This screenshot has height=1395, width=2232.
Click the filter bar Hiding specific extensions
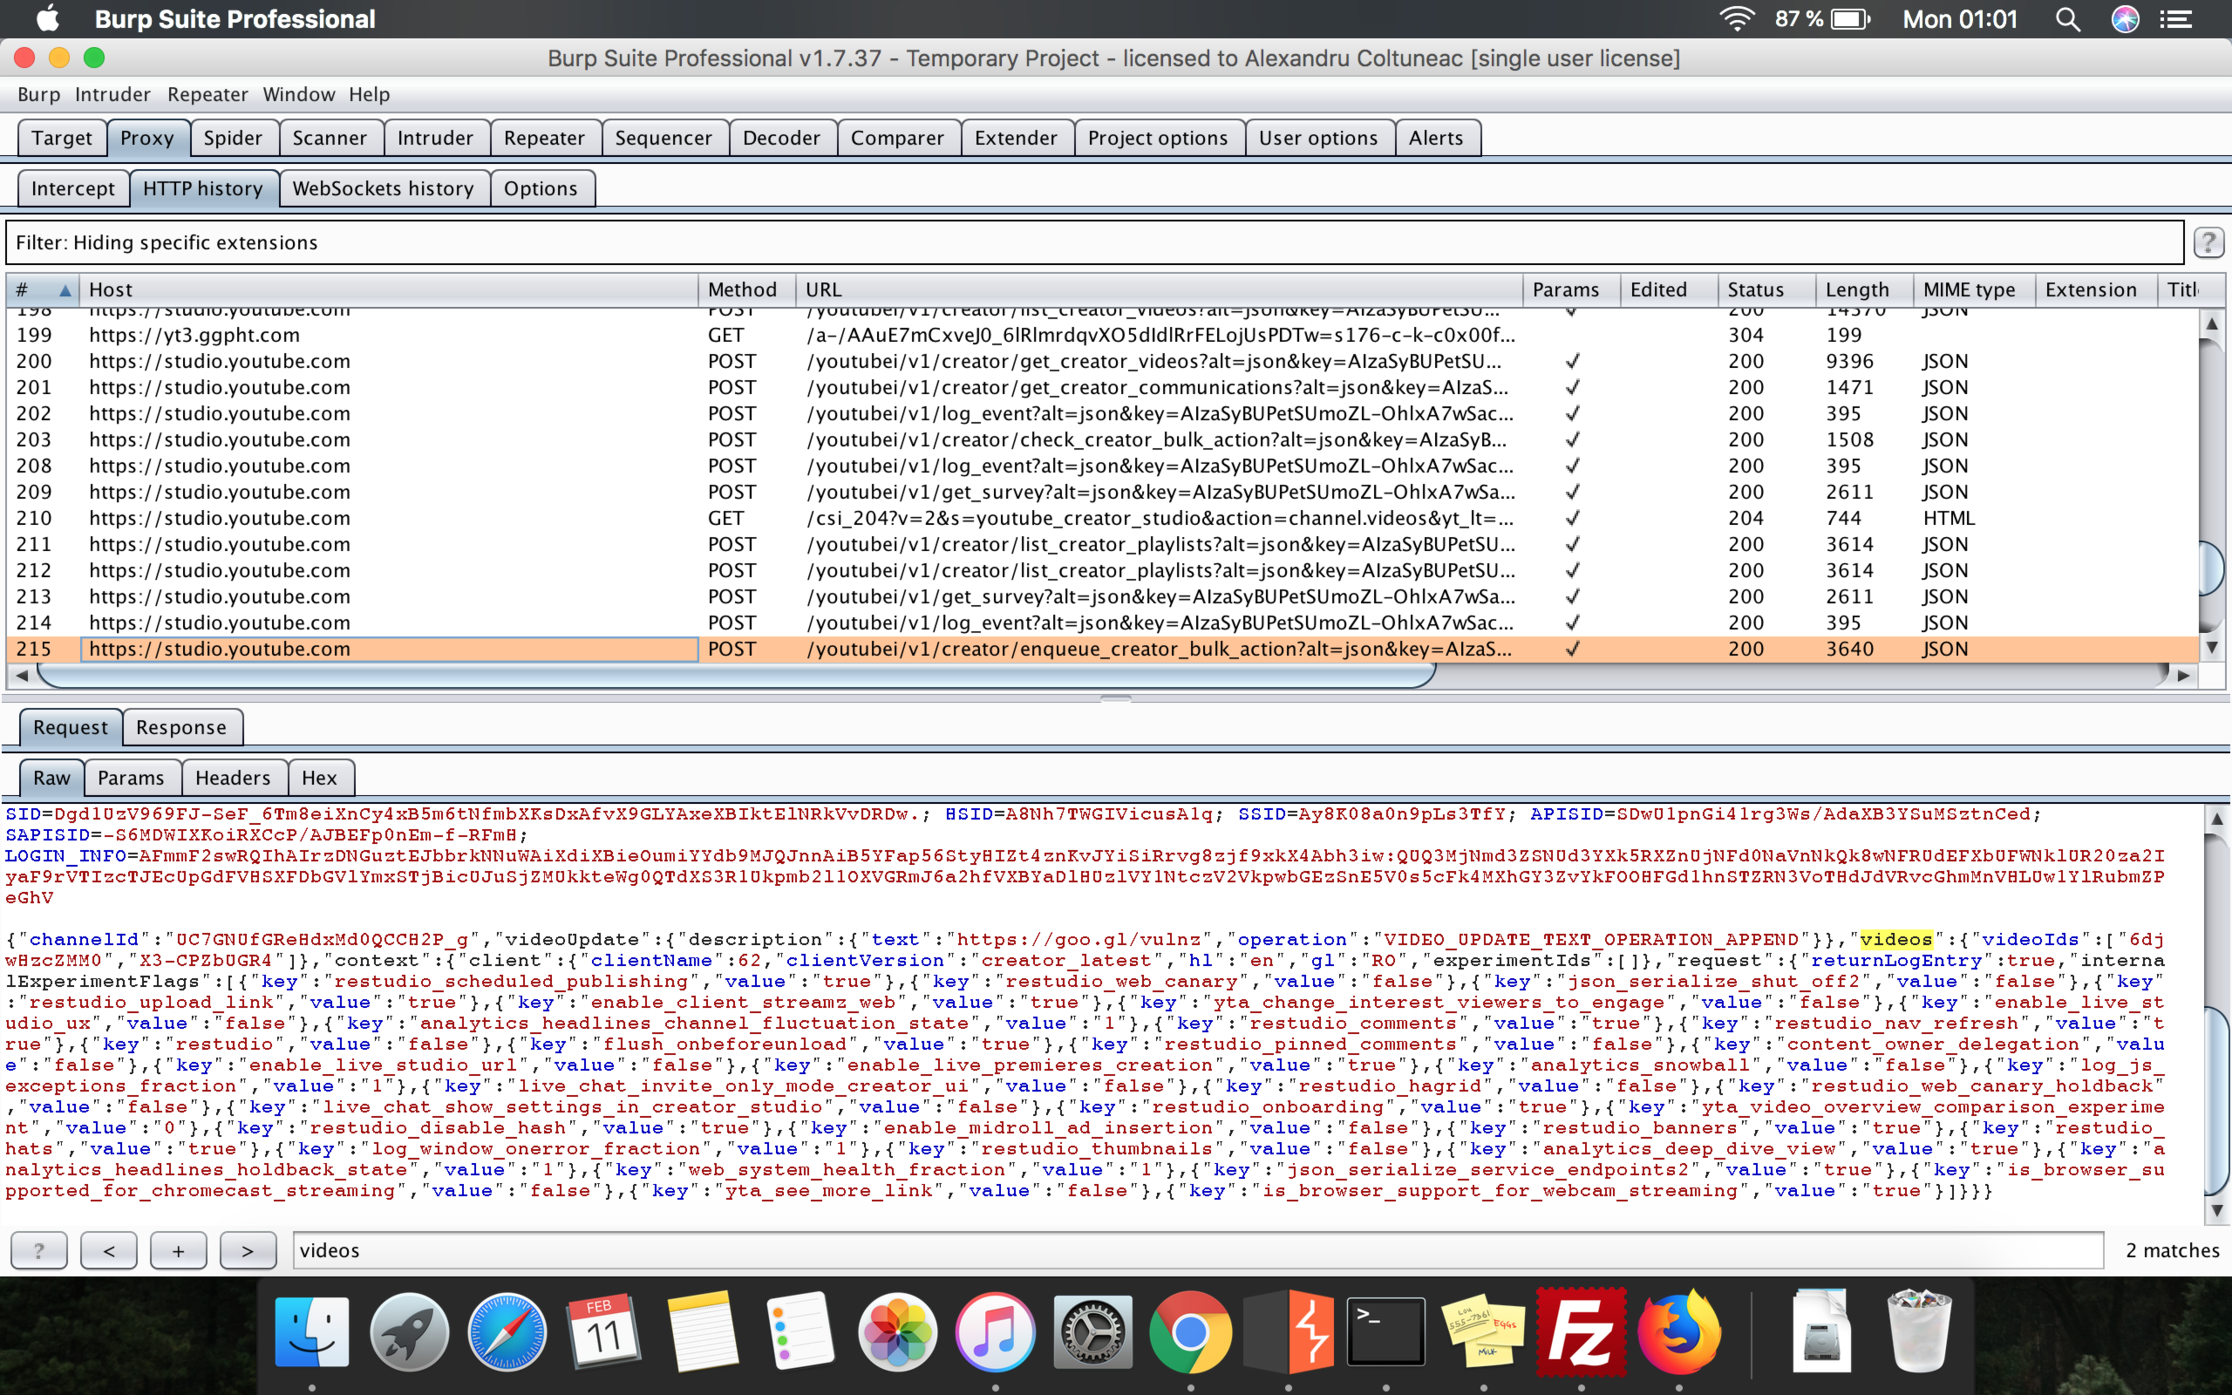pos(1094,243)
